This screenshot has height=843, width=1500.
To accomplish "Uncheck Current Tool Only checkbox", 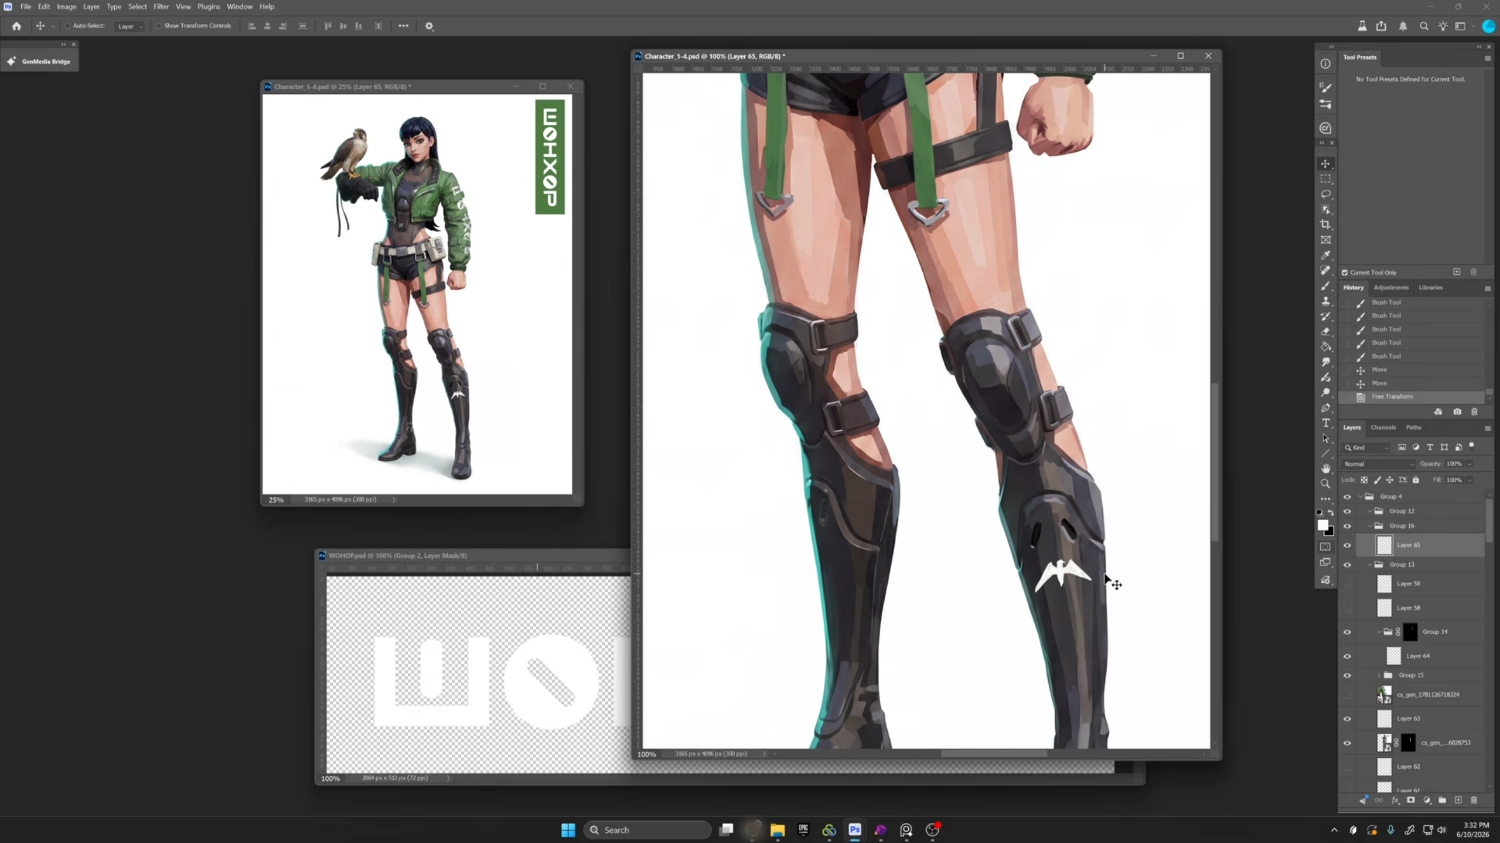I will (1345, 272).
